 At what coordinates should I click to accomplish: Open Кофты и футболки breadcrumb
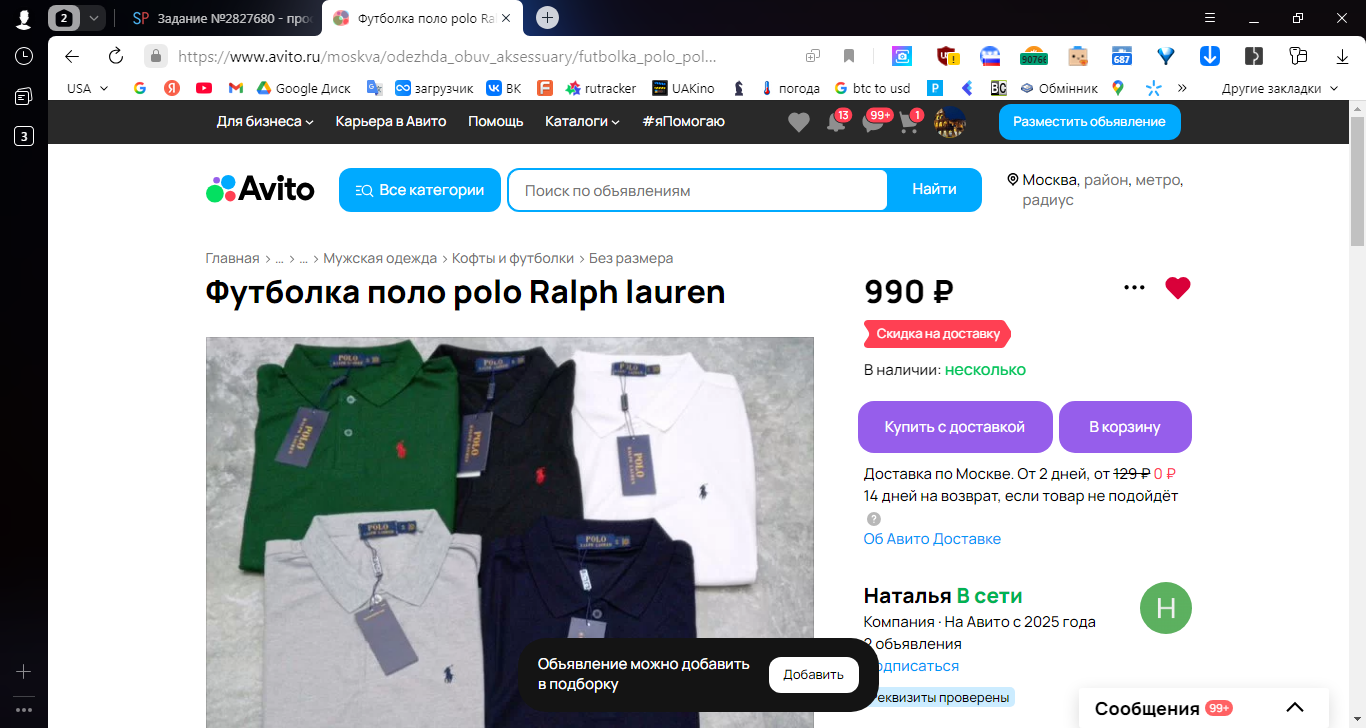(513, 258)
